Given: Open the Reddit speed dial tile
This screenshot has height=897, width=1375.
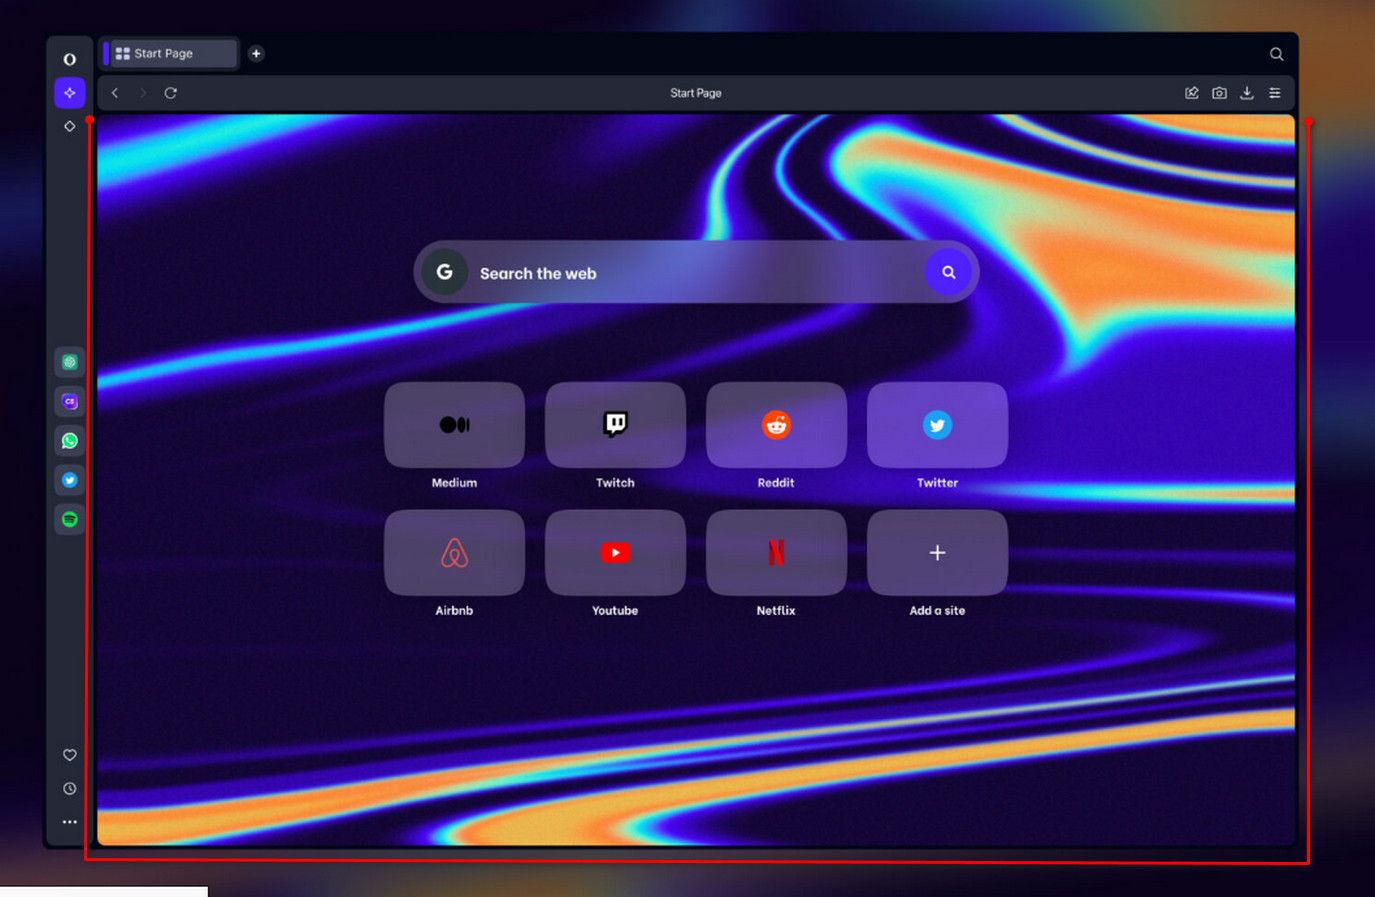Looking at the screenshot, I should click(776, 425).
